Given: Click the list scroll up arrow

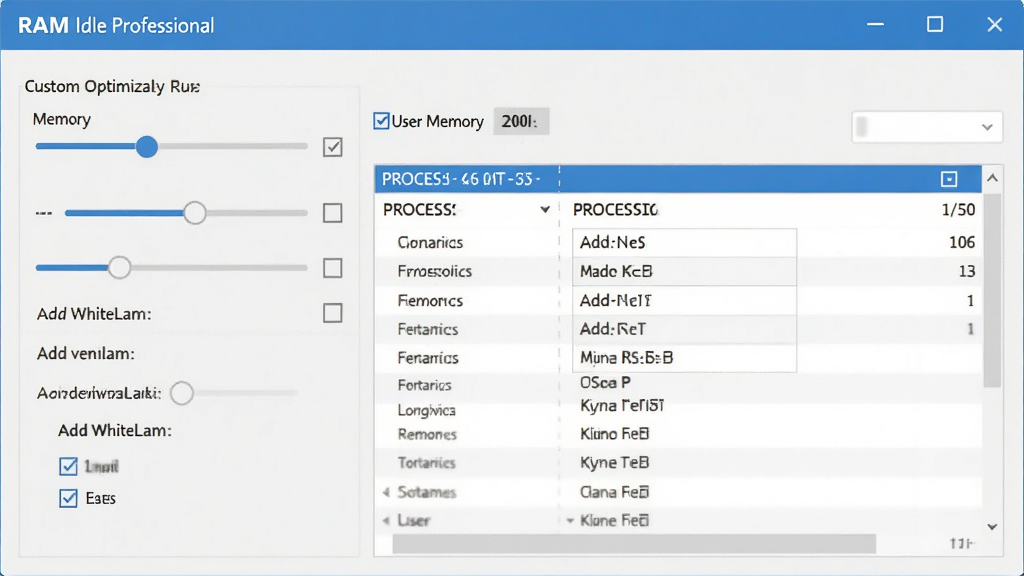Looking at the screenshot, I should click(x=992, y=178).
